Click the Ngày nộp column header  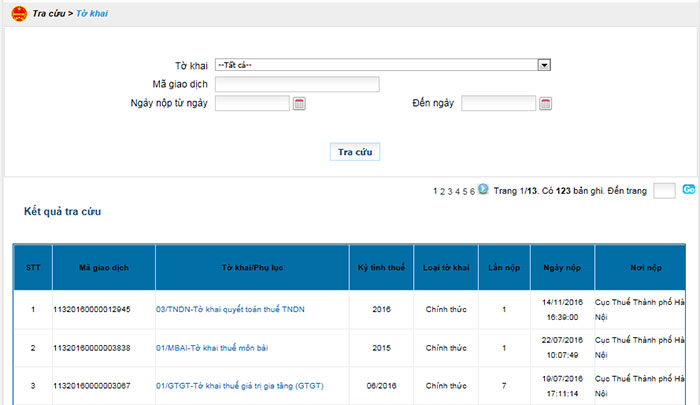coord(562,268)
